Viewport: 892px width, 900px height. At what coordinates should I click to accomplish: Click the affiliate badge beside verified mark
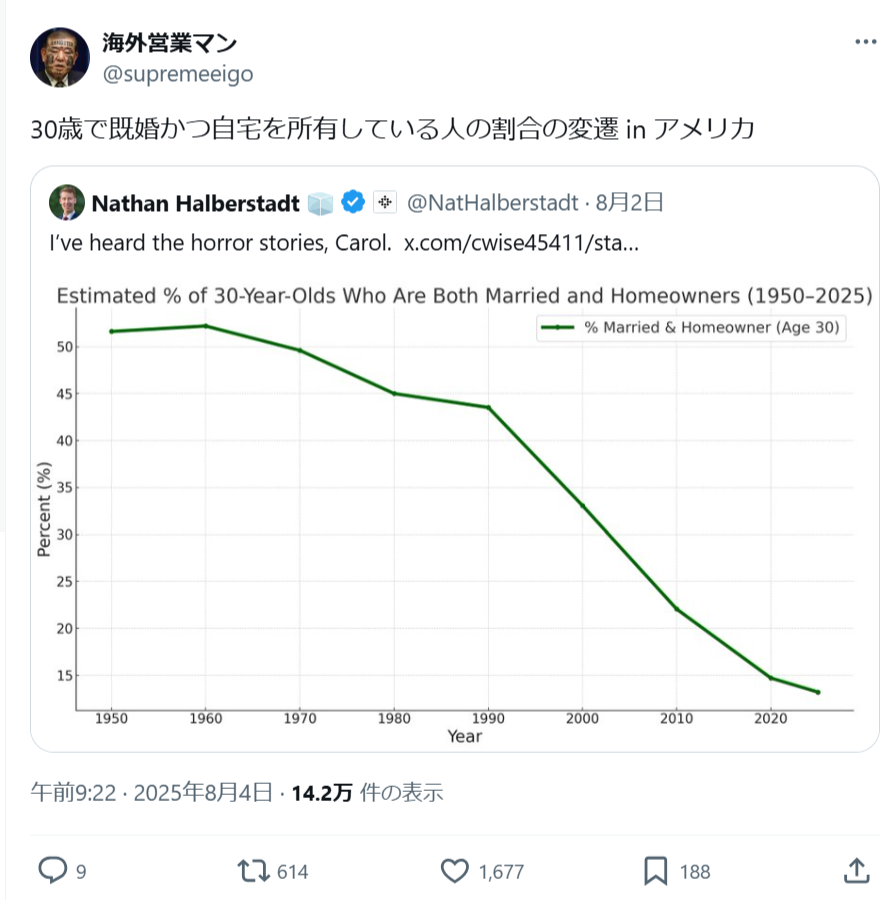pyautogui.click(x=383, y=203)
